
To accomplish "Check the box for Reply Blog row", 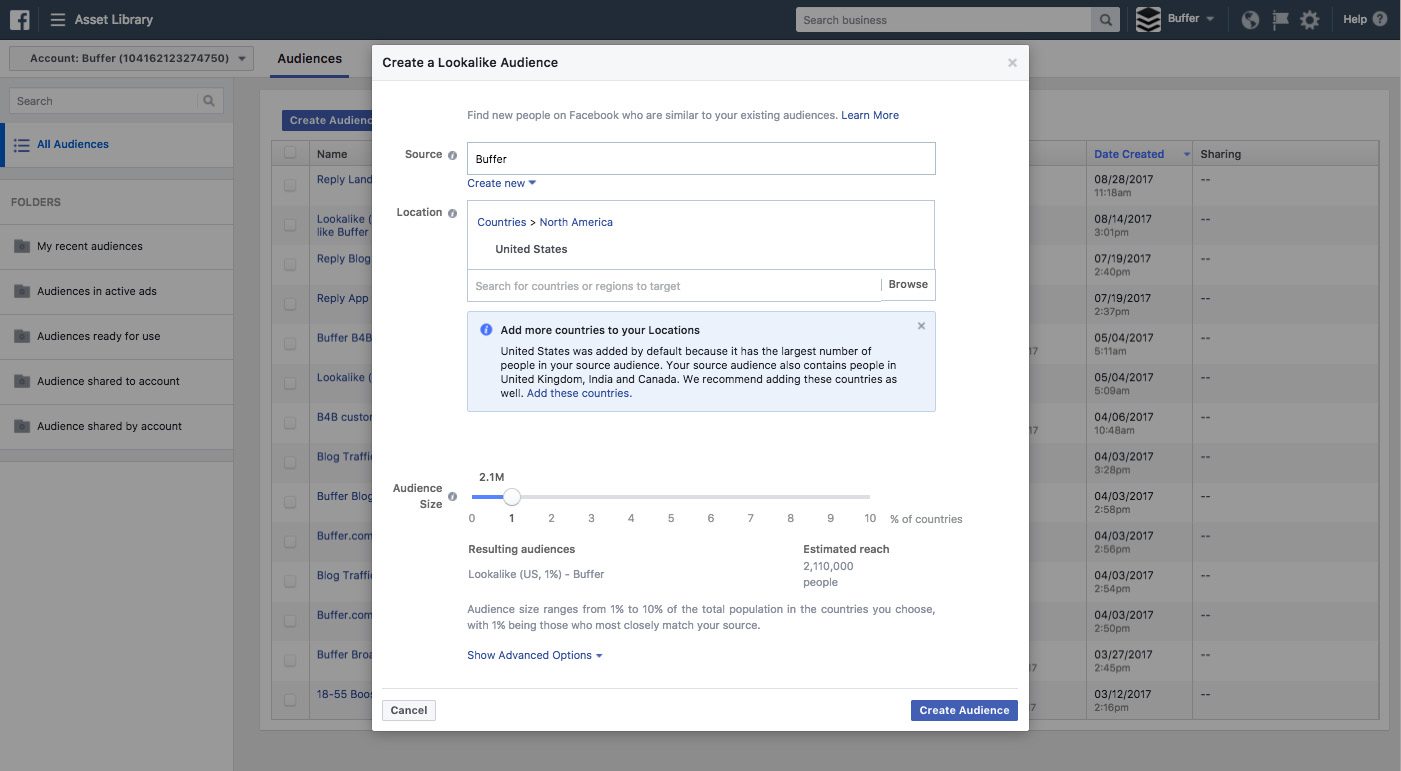I will click(290, 264).
